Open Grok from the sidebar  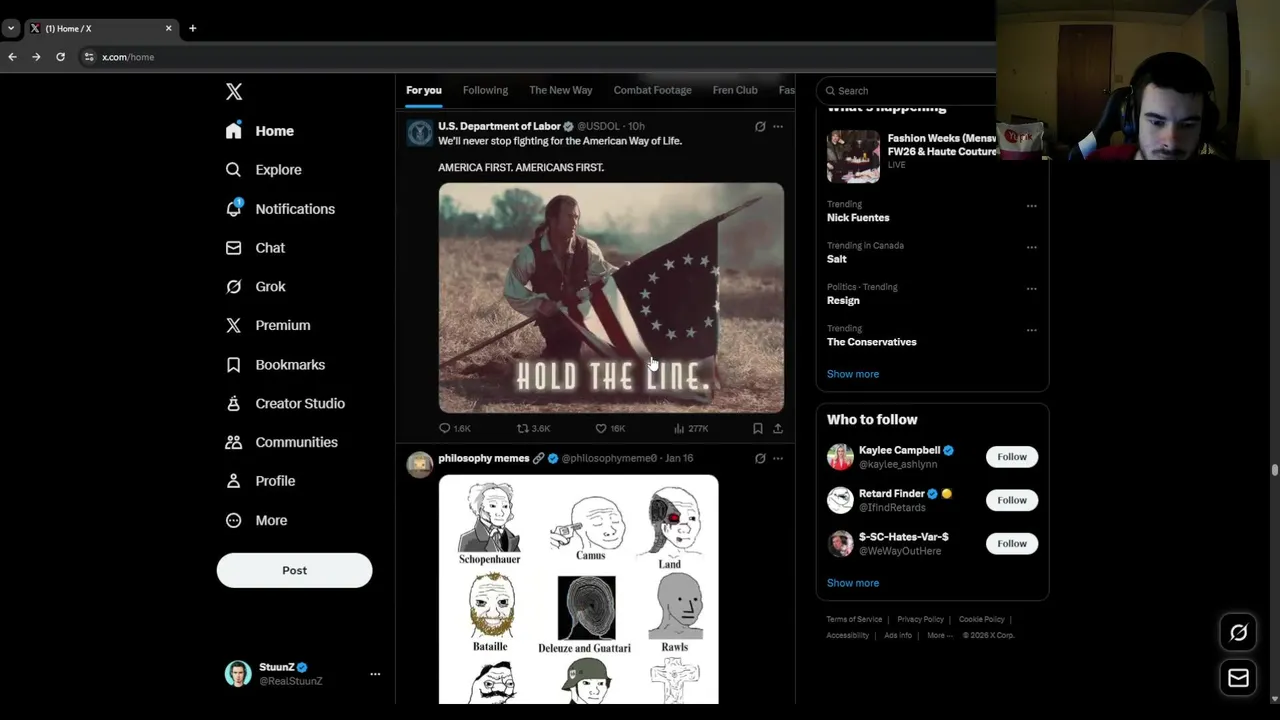tap(256, 287)
